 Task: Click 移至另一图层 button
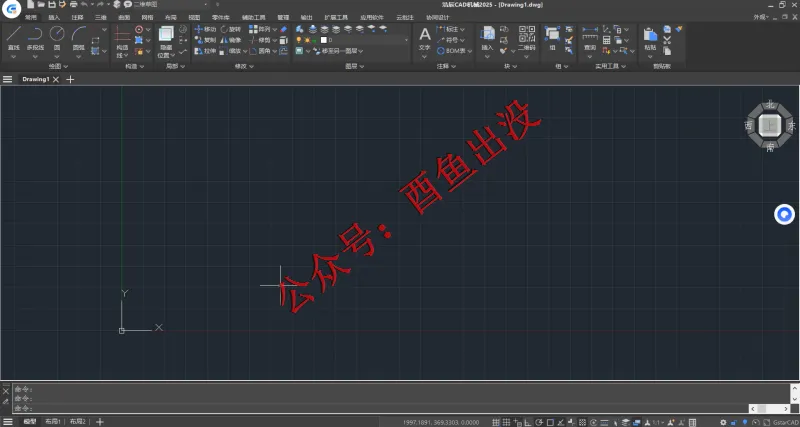pos(337,51)
